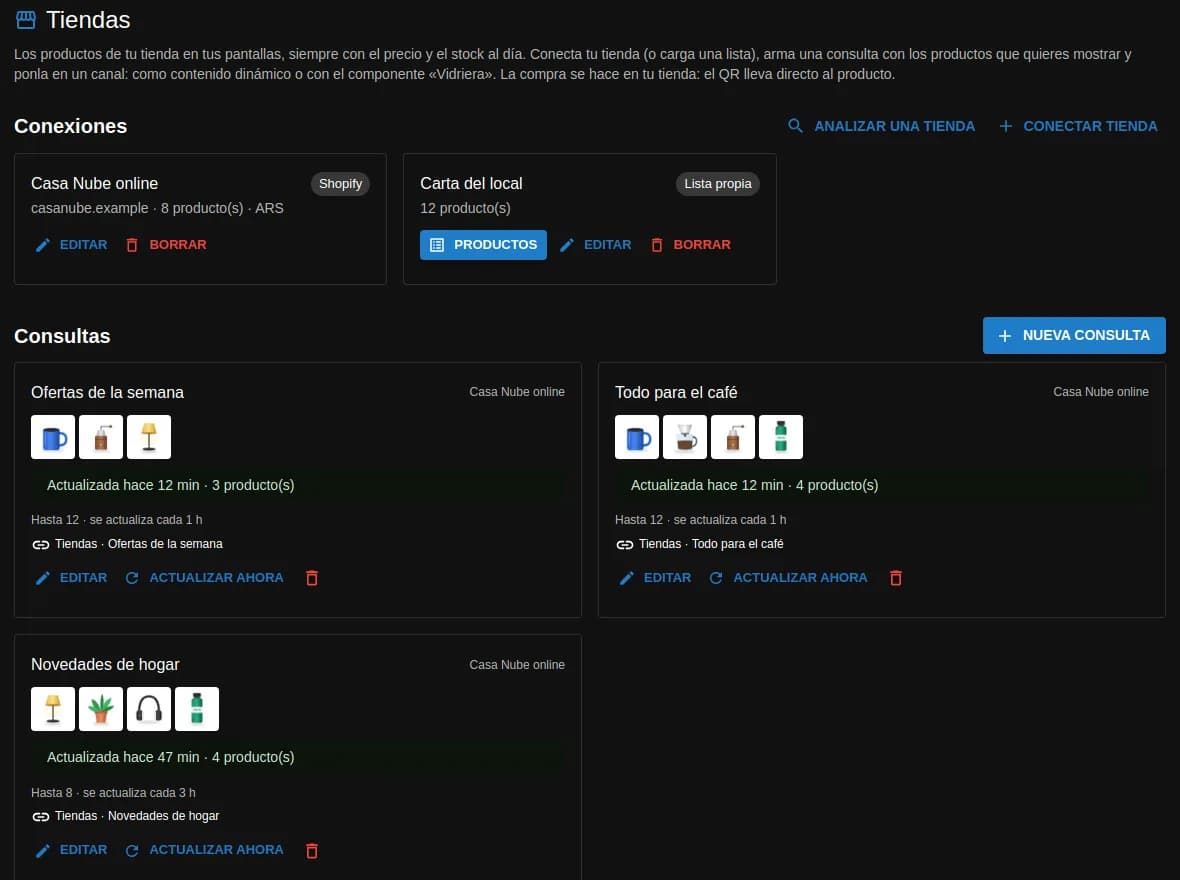Click link icon in Todo para el café card
This screenshot has width=1180, height=880.
click(x=625, y=544)
